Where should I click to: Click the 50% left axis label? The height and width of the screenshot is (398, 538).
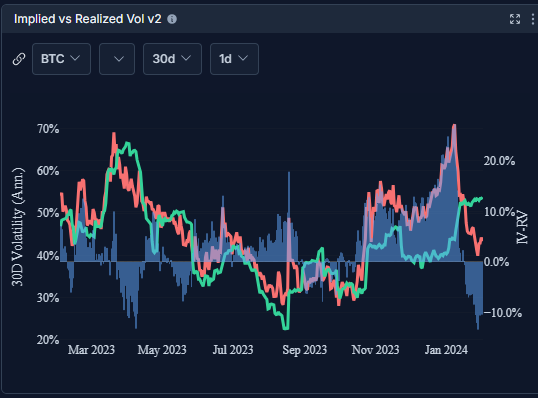(x=48, y=213)
